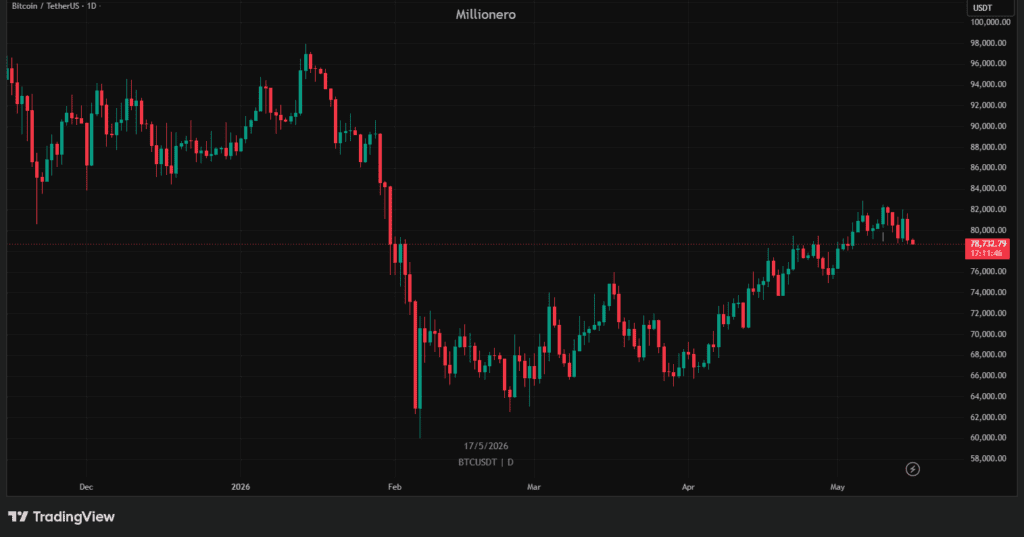Image resolution: width=1024 pixels, height=537 pixels.
Task: Click the 100,000.00 price scale label
Action: click(990, 22)
